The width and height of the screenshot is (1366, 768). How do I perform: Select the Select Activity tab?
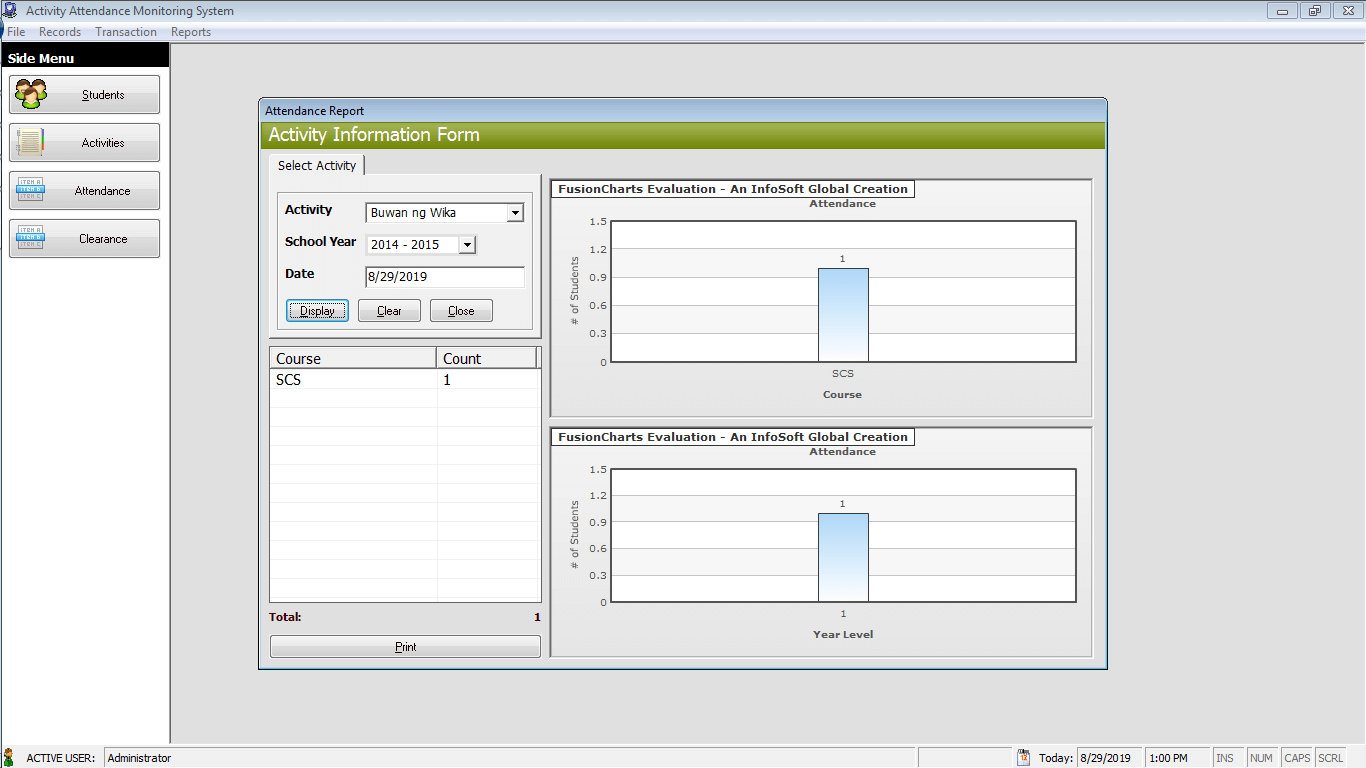317,165
